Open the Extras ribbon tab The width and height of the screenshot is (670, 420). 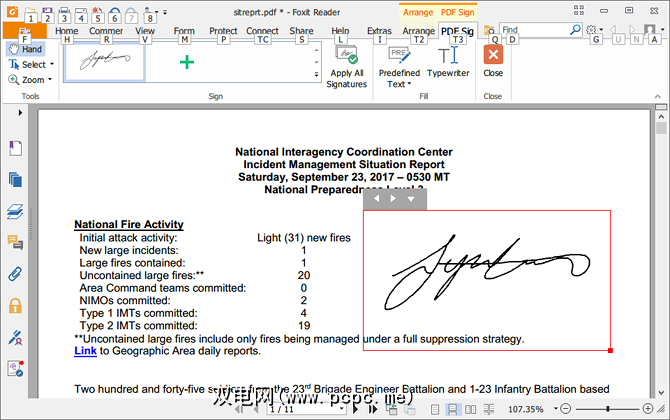tap(379, 31)
